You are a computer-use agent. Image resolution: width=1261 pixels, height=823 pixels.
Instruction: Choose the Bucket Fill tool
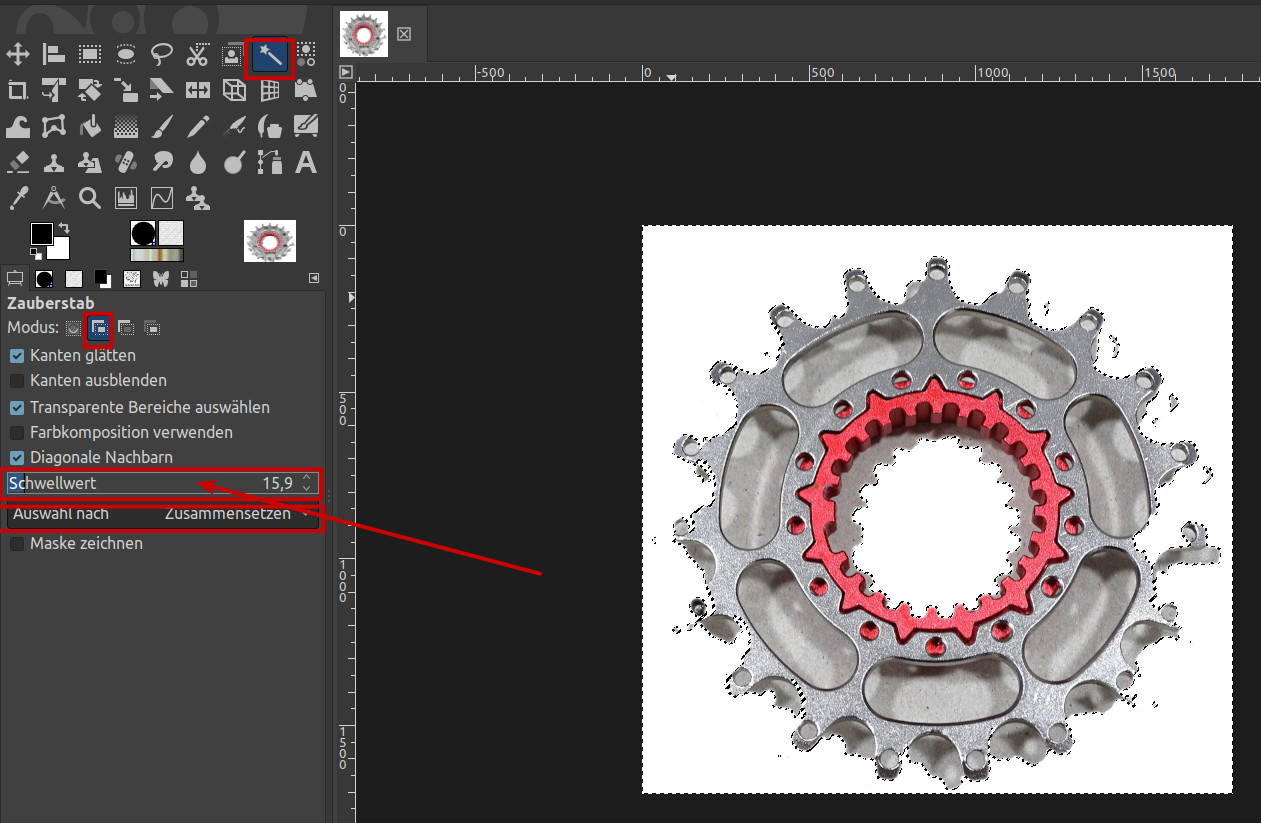[90, 127]
